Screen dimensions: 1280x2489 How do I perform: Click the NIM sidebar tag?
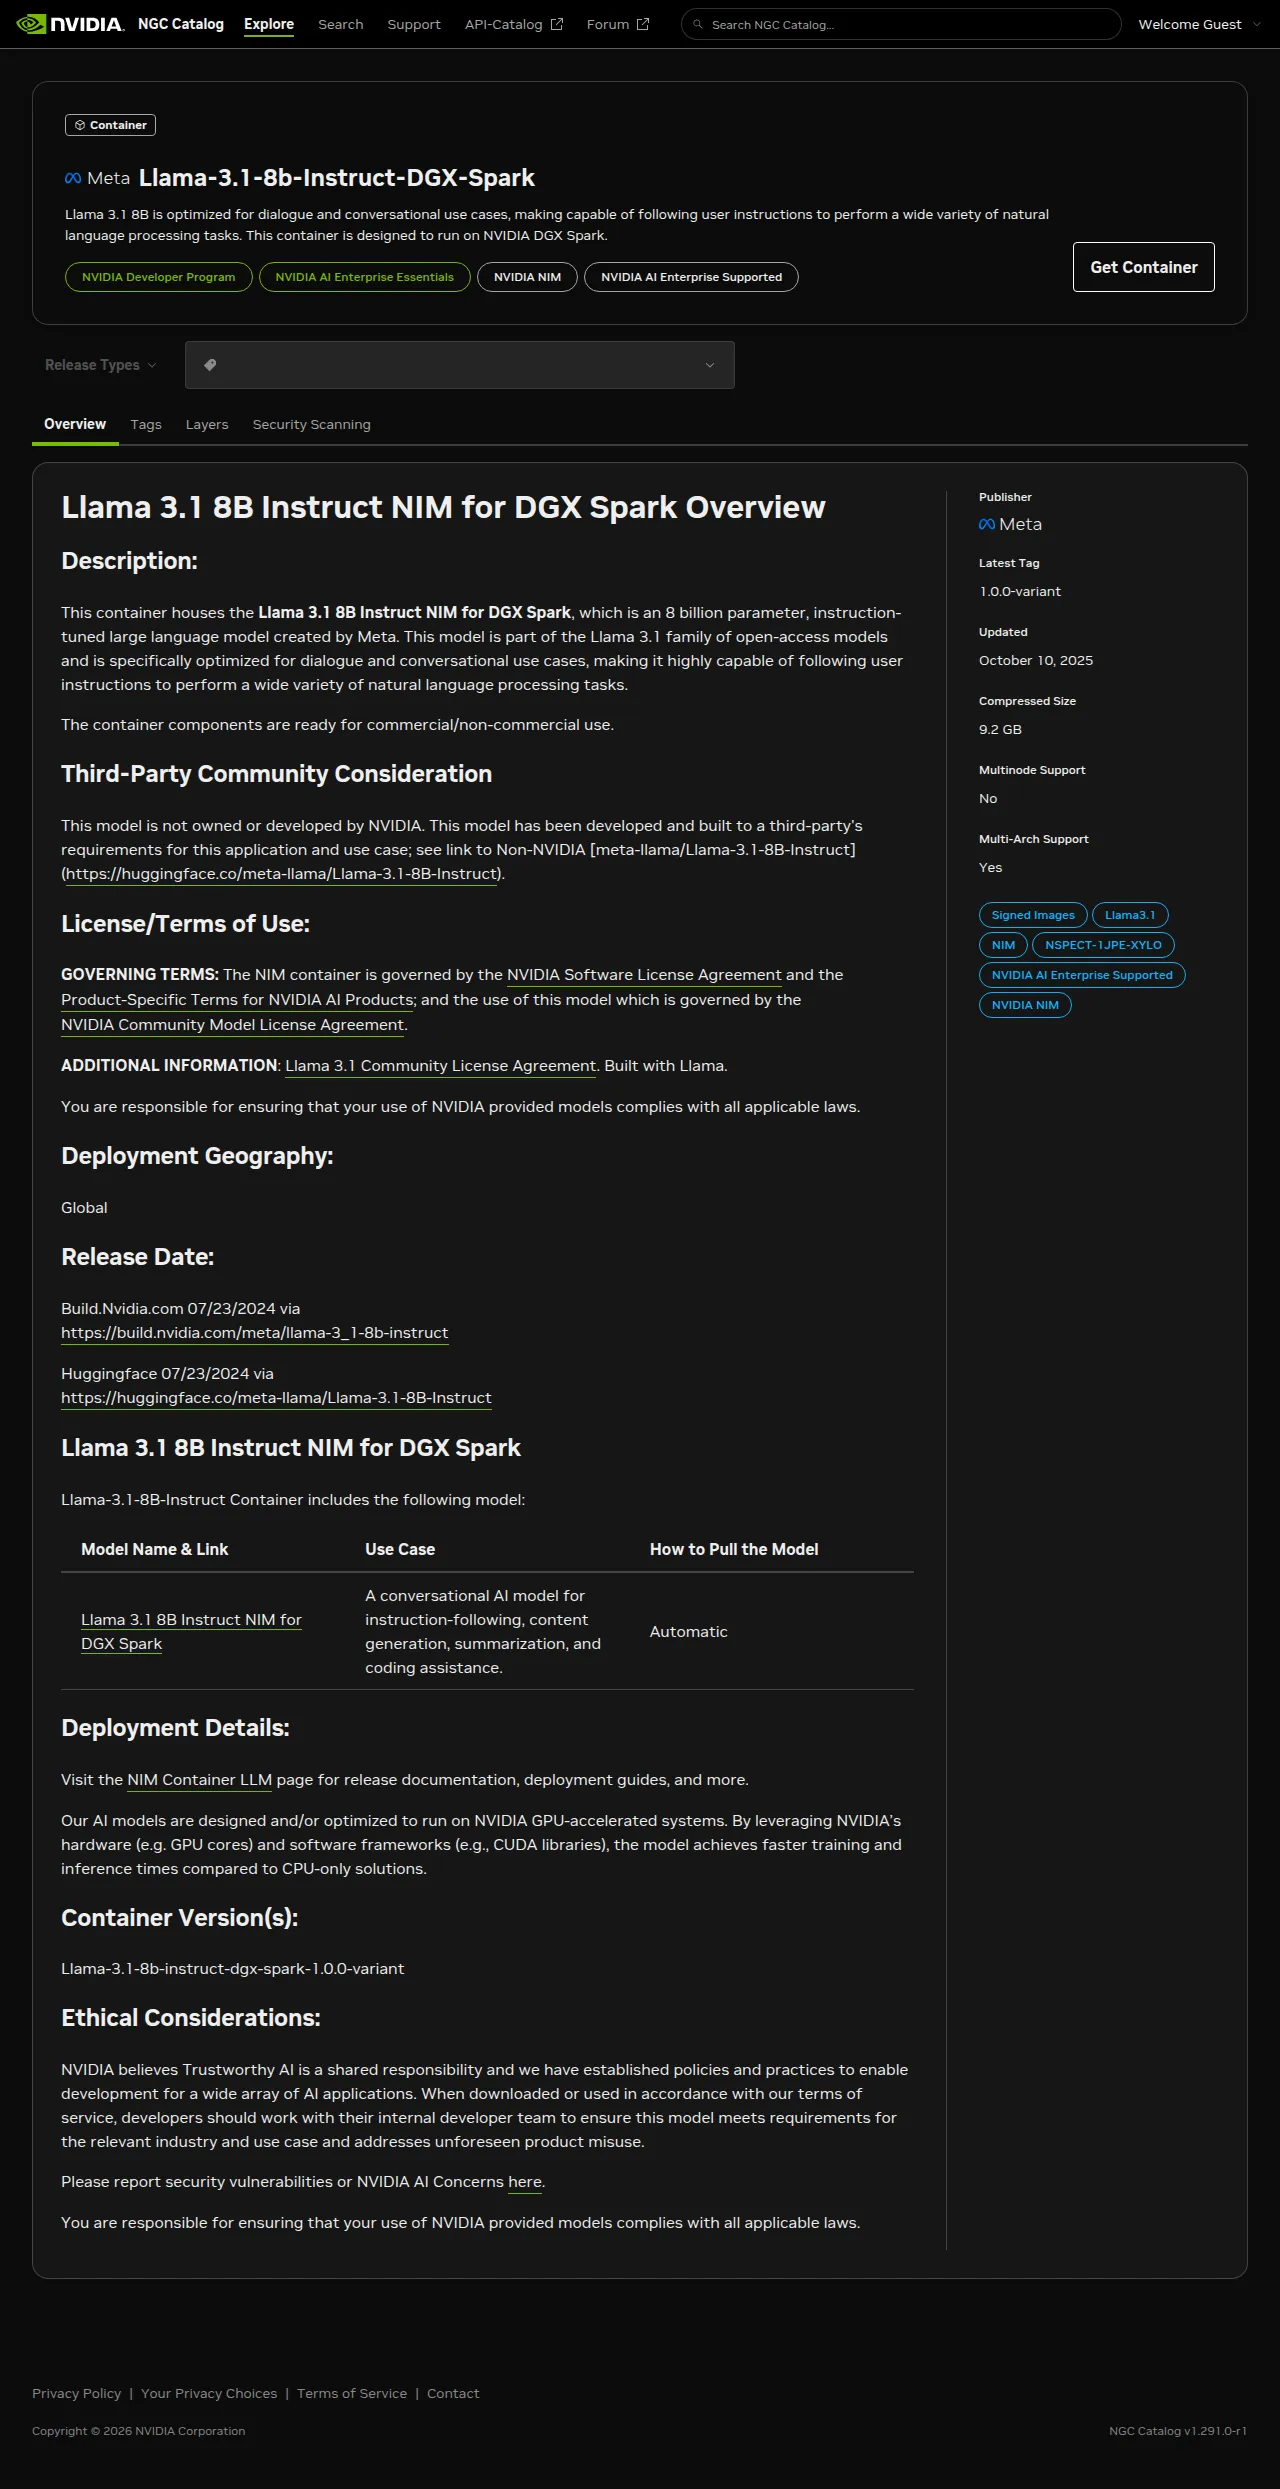pos(1003,945)
